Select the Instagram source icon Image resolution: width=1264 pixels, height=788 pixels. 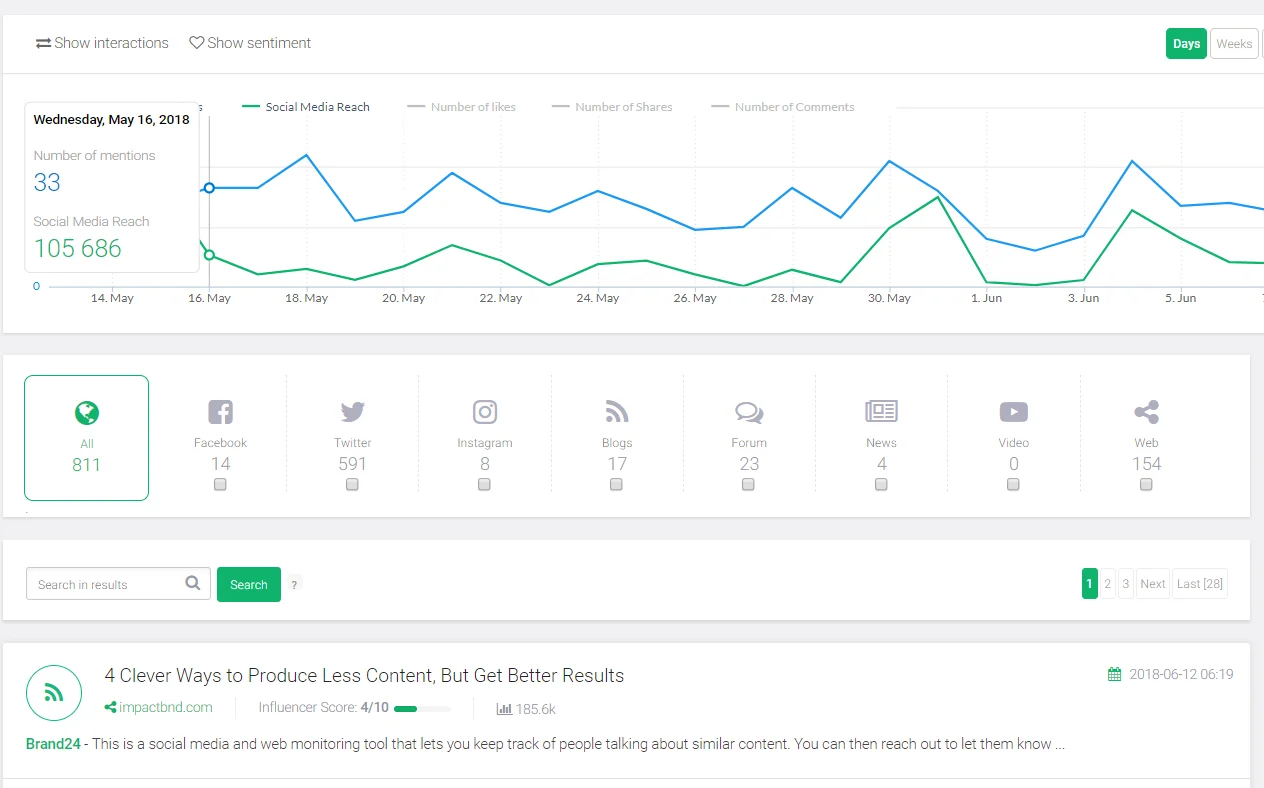(x=484, y=411)
